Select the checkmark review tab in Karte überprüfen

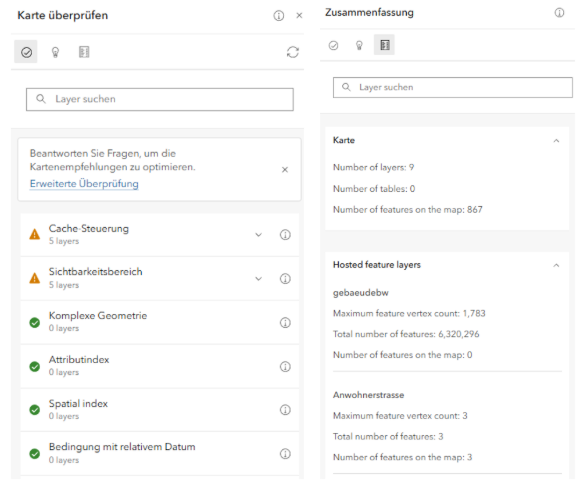coord(26,52)
